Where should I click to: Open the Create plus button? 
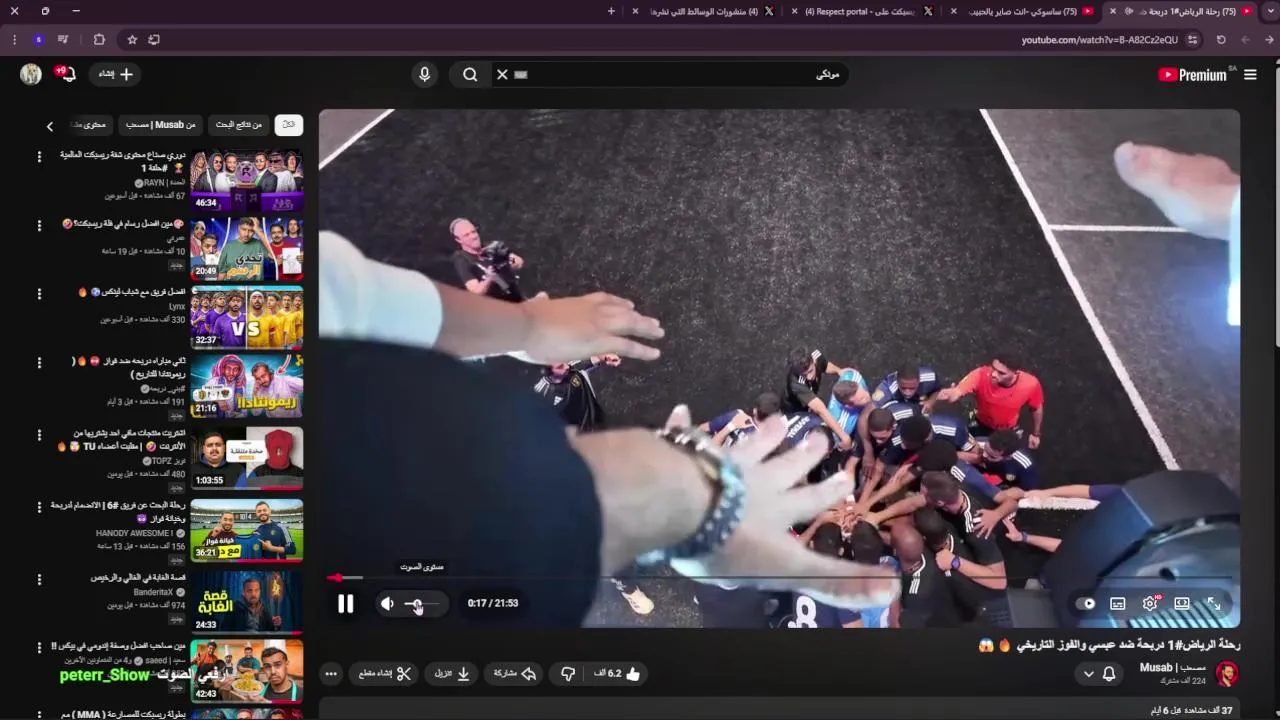pyautogui.click(x=115, y=74)
